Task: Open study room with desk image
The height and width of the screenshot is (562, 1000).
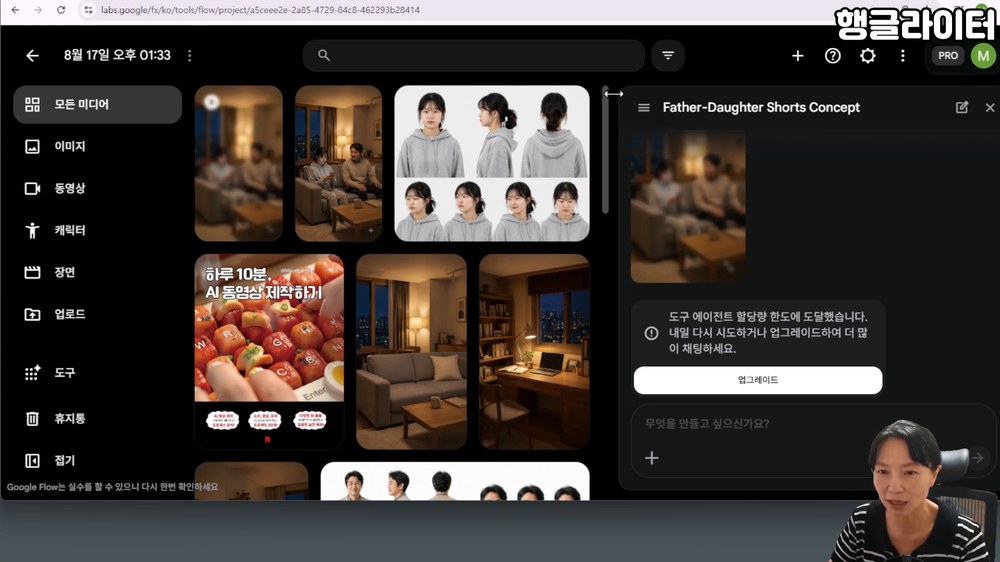Action: pos(534,351)
